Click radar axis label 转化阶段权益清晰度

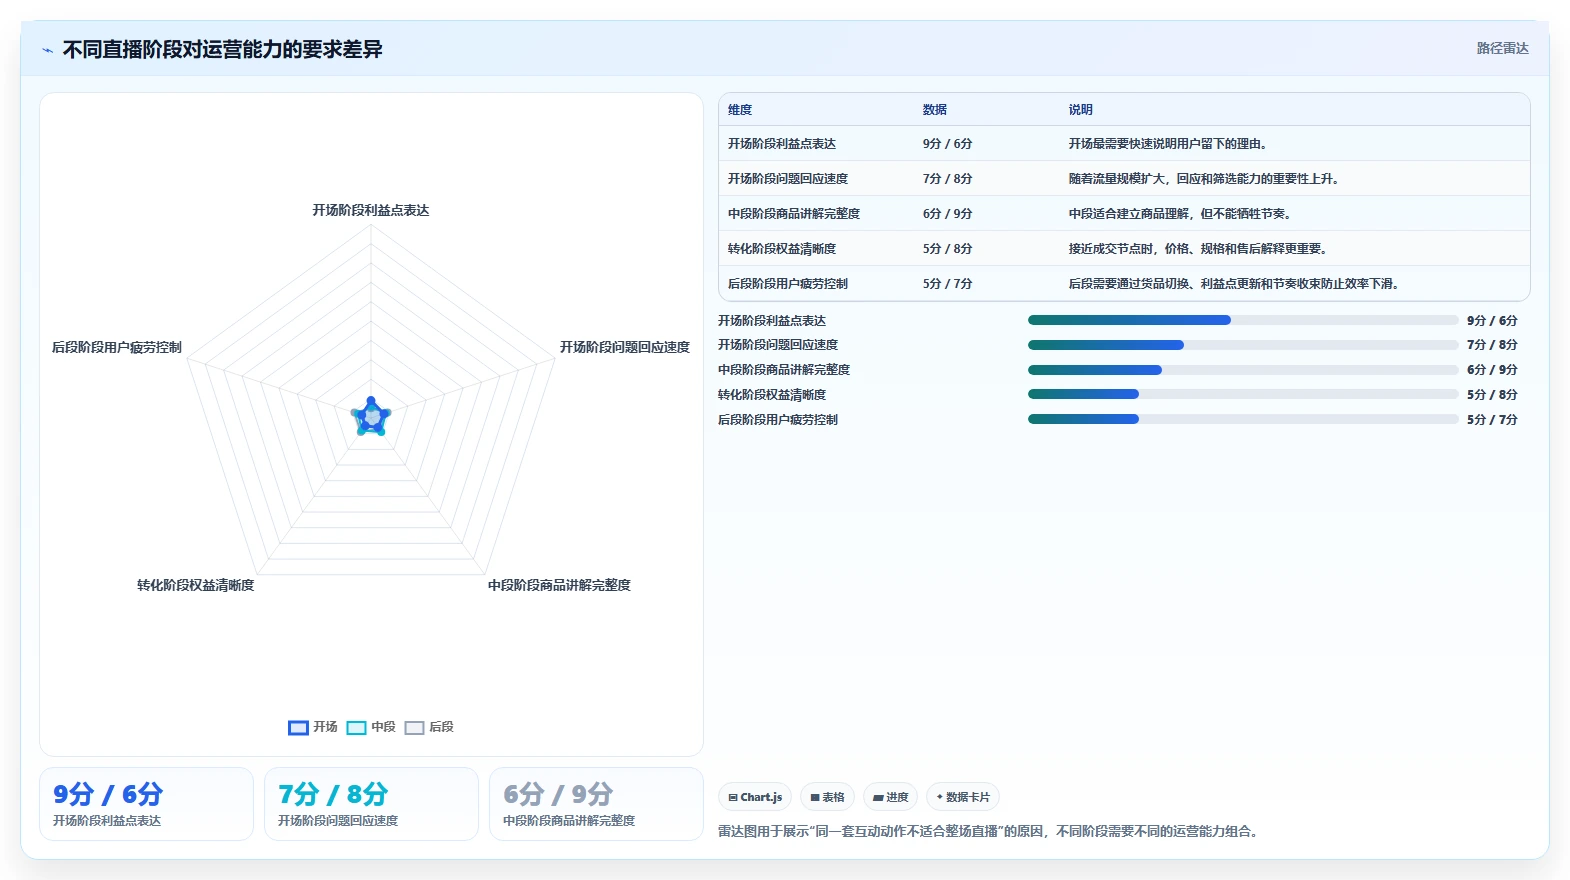click(x=196, y=585)
